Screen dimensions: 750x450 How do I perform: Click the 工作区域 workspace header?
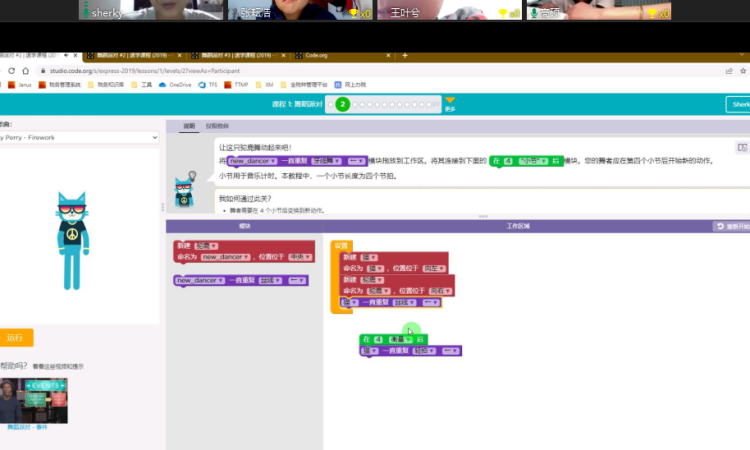[518, 226]
